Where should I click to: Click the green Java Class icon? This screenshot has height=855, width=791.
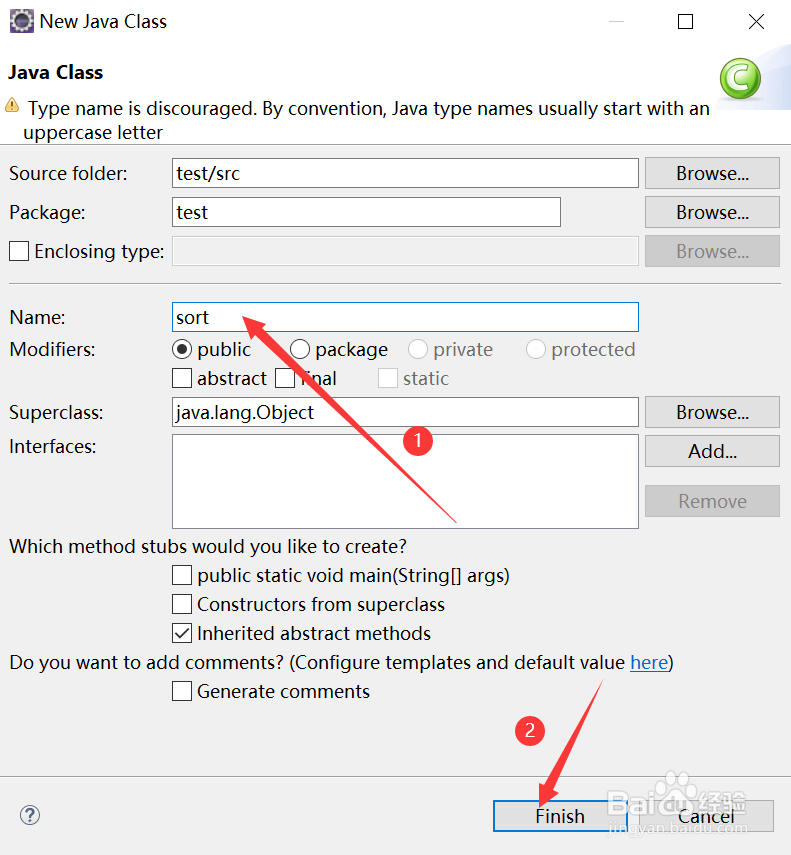coord(740,79)
